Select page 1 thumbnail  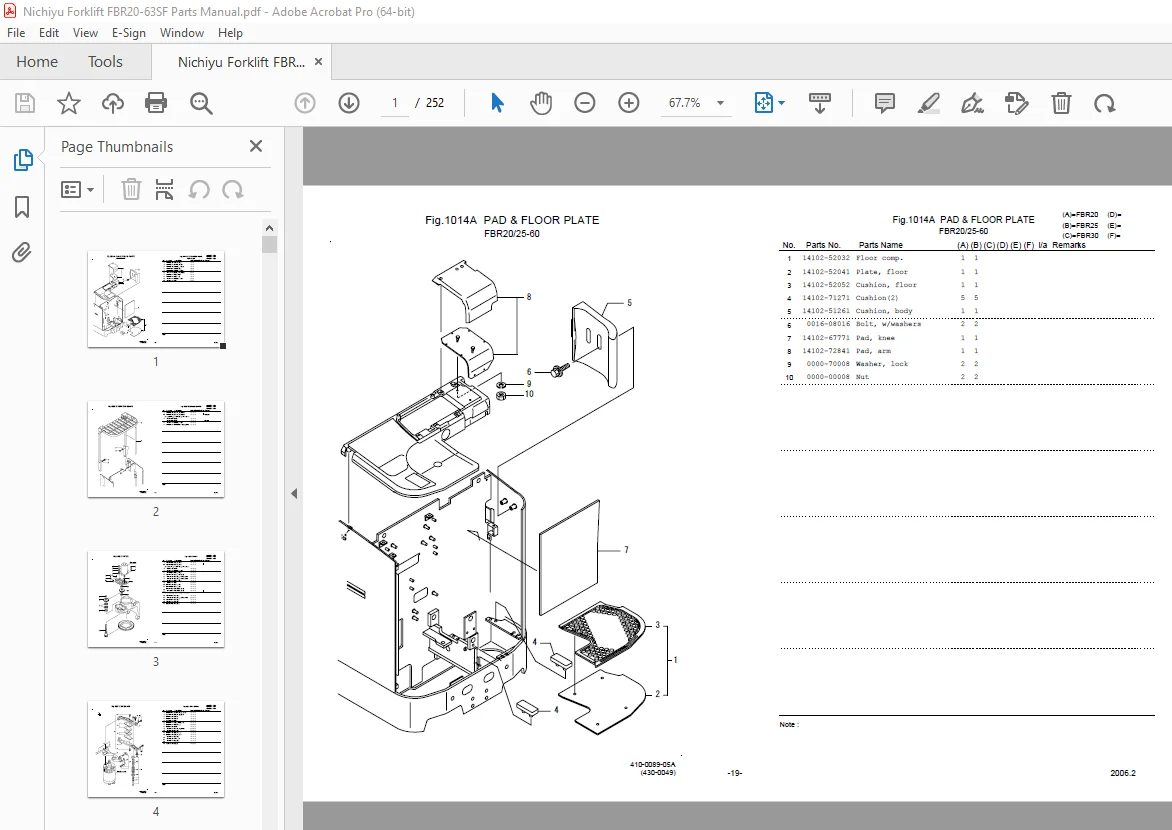tap(156, 299)
